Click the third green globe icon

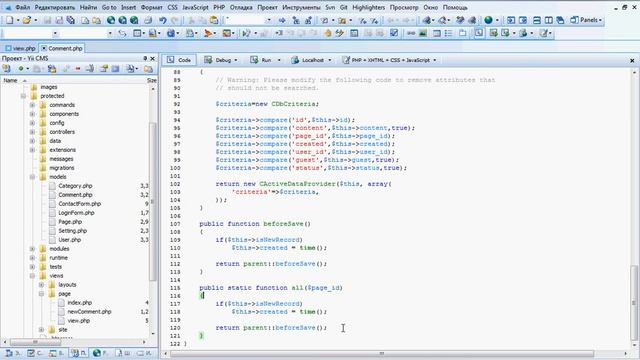click(134, 20)
